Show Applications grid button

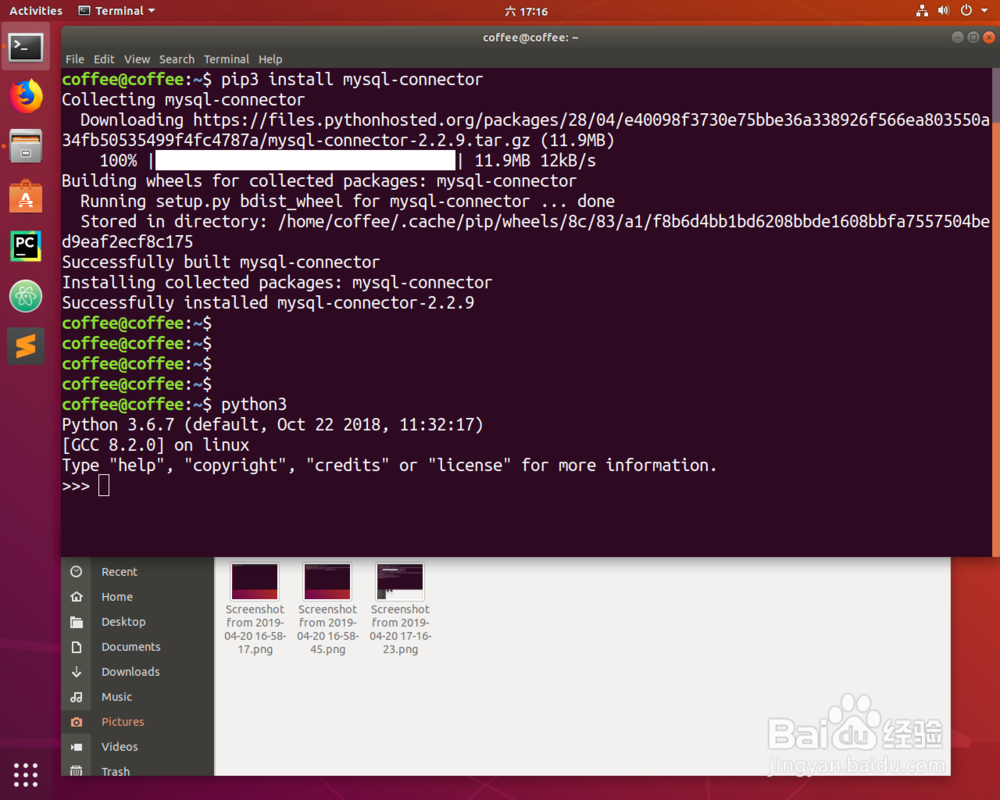click(x=26, y=774)
